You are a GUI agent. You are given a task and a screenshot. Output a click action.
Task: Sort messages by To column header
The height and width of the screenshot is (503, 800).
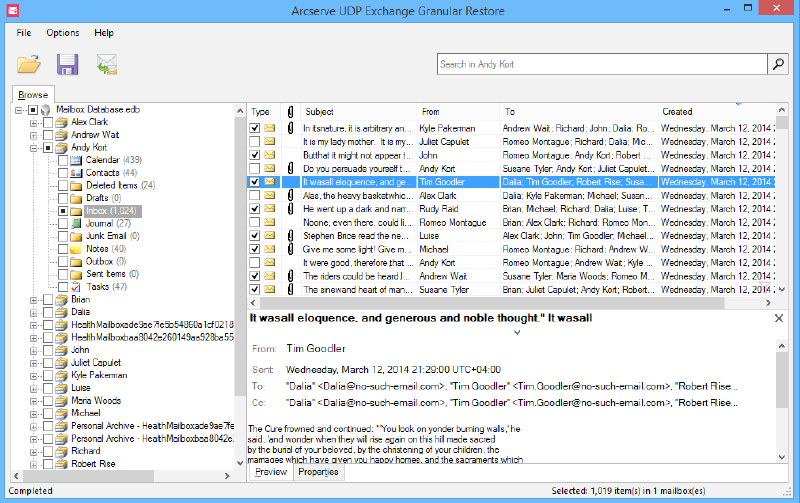(579, 112)
